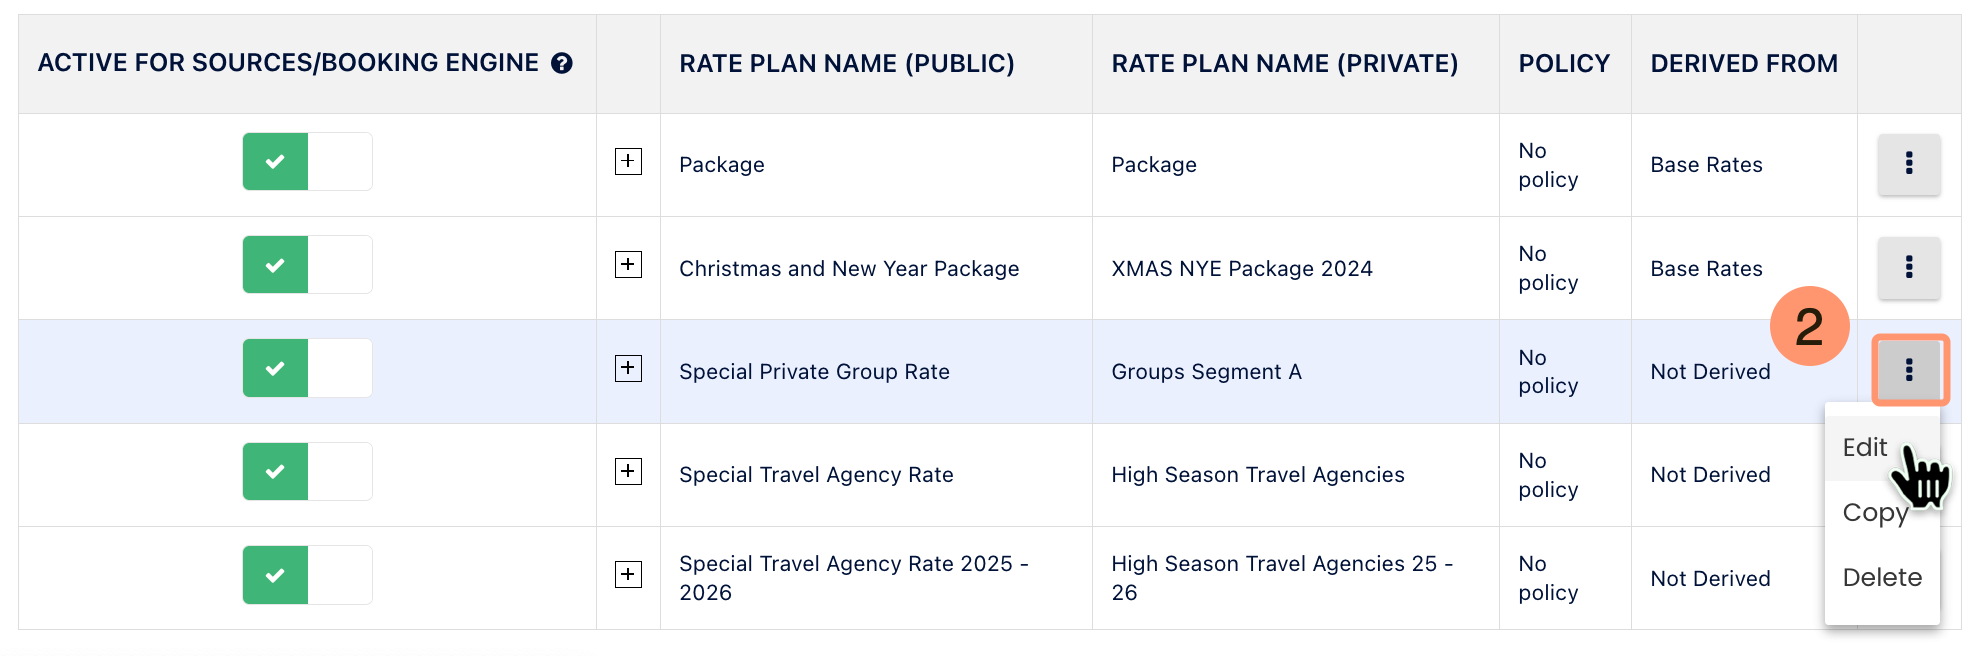Click highlighted three-dot menu for Groups Segment A
This screenshot has width=1980, height=656.
tap(1909, 370)
